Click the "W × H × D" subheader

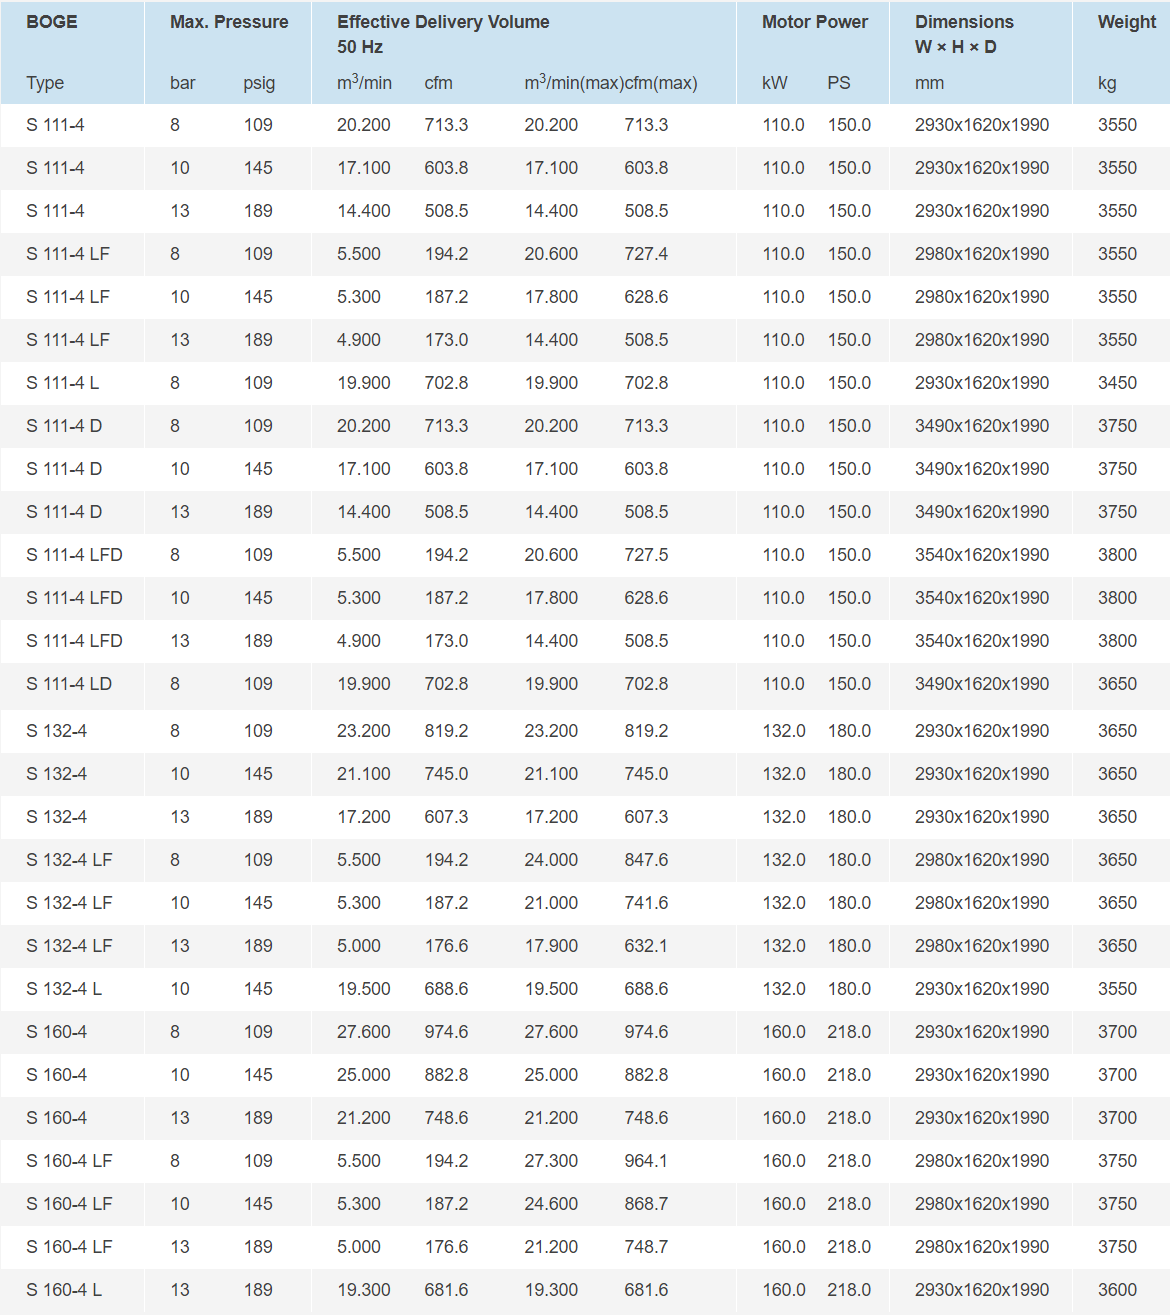coord(956,47)
